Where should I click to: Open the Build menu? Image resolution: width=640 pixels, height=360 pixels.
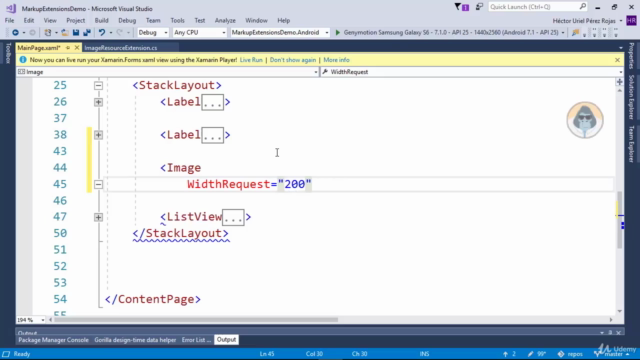101,20
